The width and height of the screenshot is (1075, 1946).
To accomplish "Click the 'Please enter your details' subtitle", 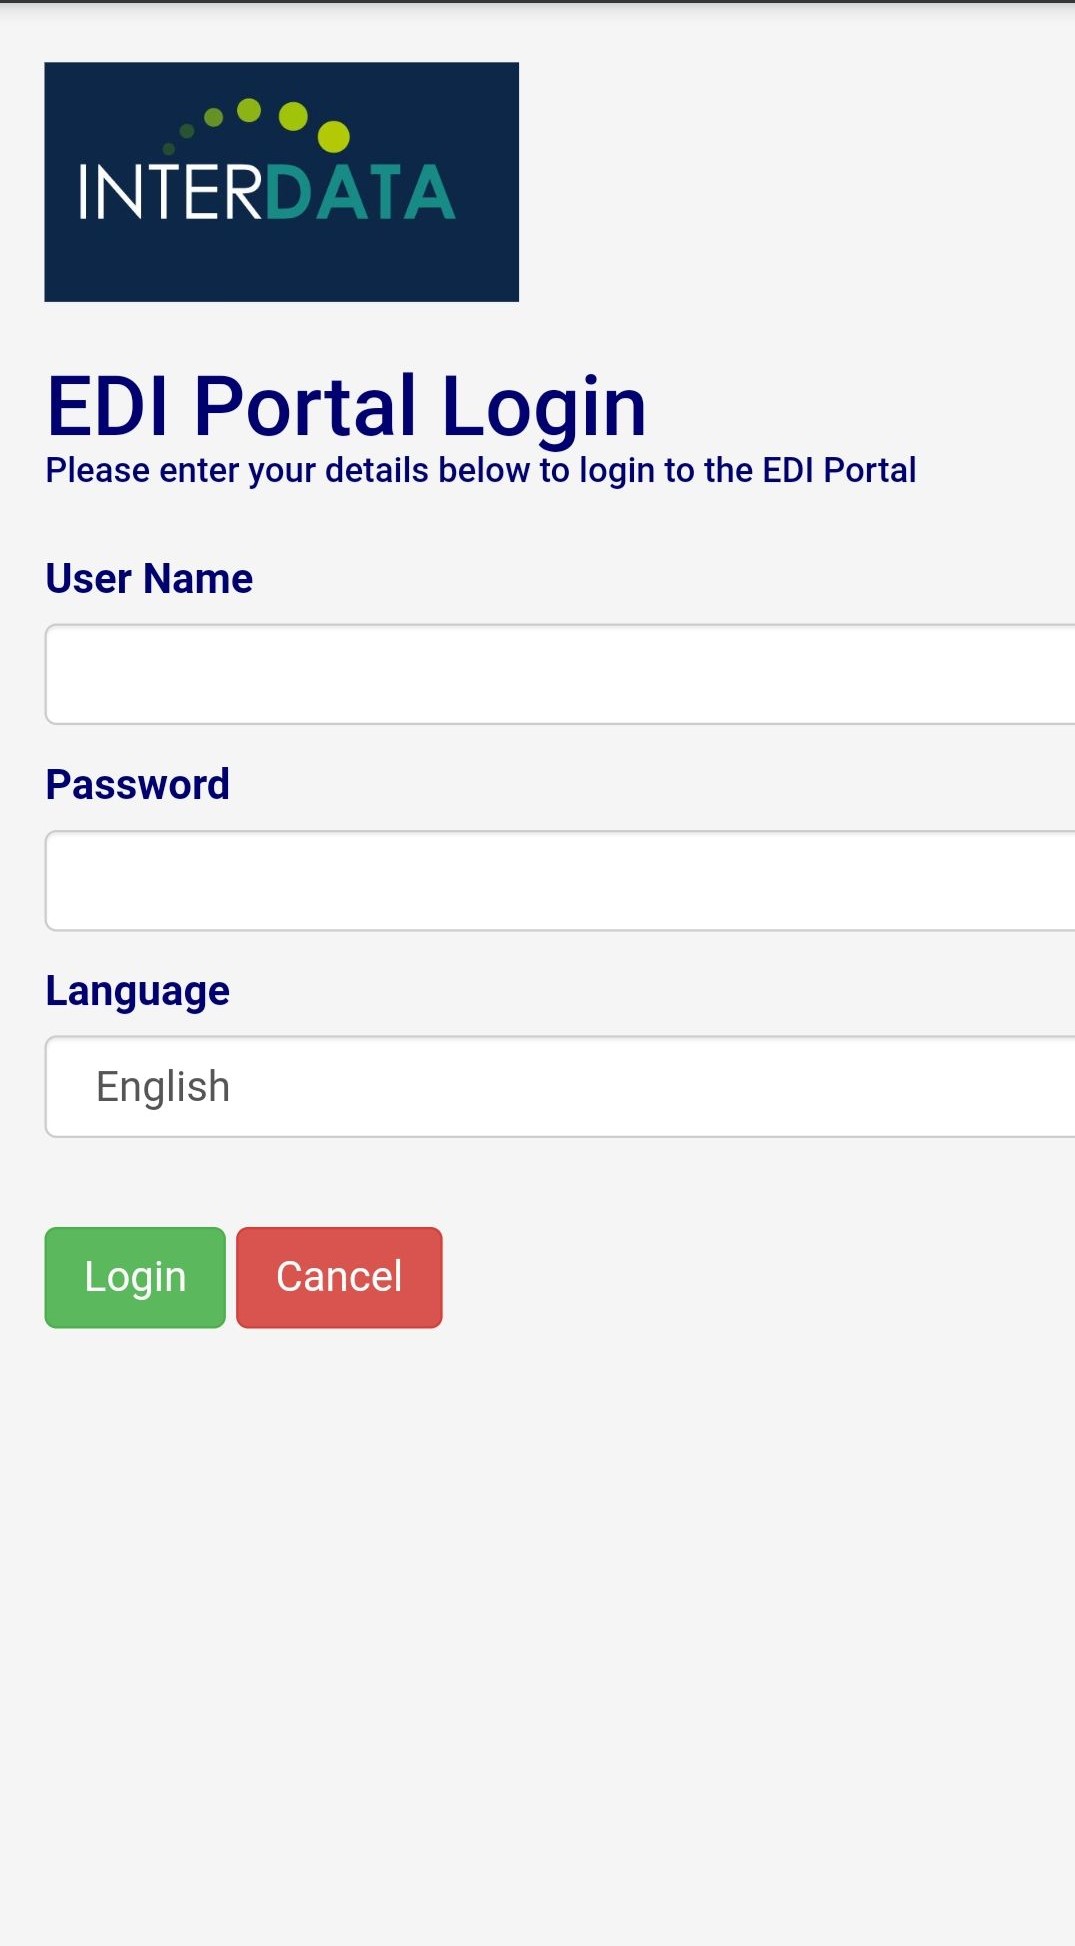I will (480, 470).
